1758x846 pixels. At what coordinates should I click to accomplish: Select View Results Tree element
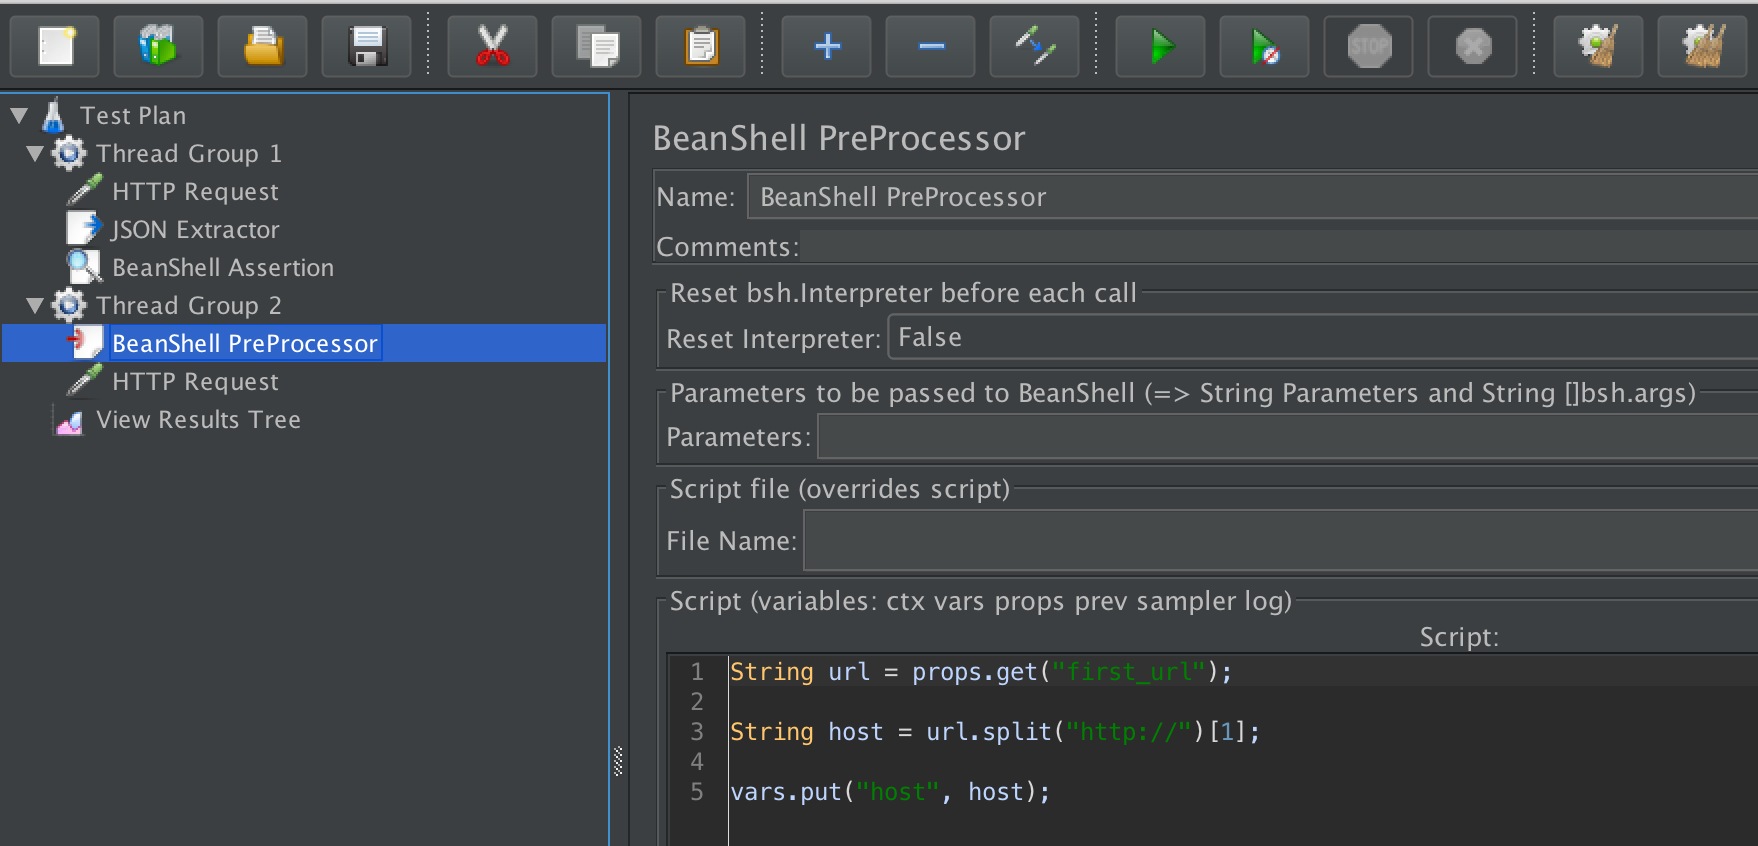click(x=198, y=420)
